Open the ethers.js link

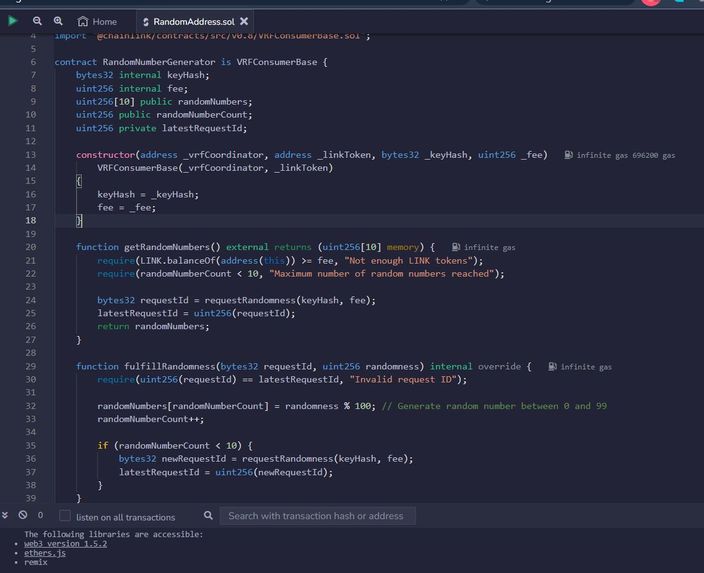tap(45, 553)
